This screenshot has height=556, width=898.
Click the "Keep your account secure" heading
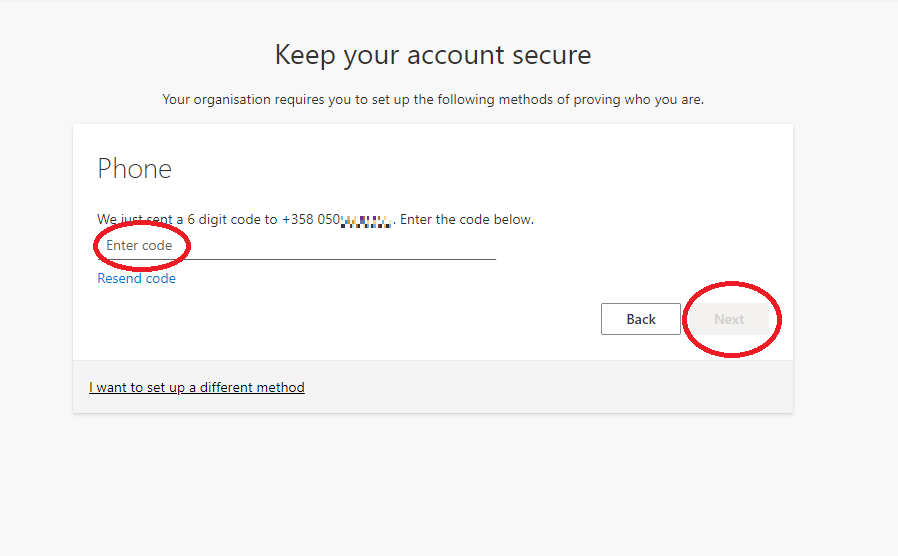tap(433, 55)
